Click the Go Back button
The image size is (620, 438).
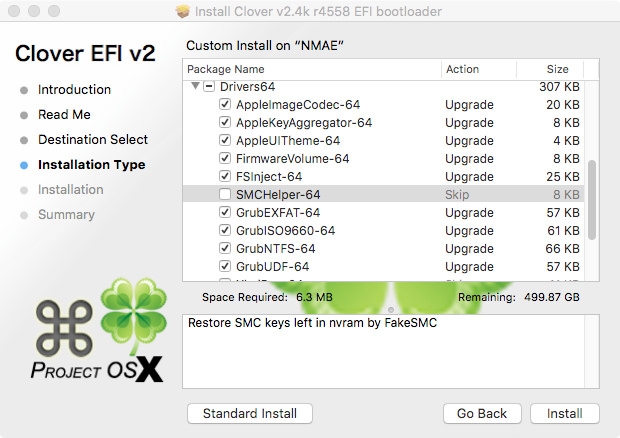pos(482,413)
